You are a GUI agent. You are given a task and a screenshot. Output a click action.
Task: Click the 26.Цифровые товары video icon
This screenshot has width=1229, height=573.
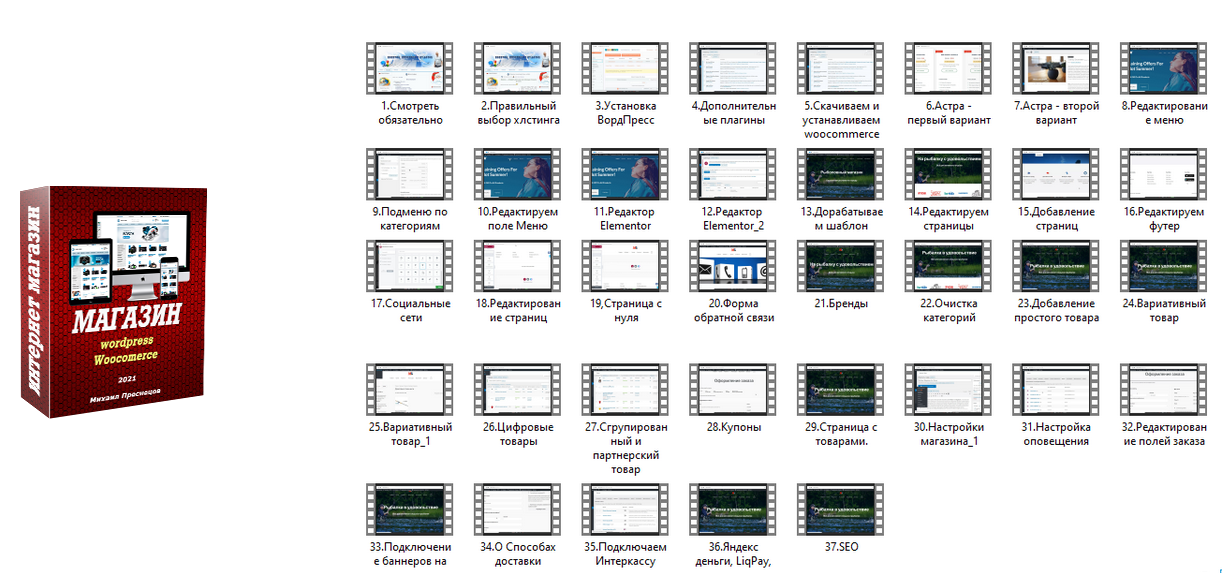516,391
